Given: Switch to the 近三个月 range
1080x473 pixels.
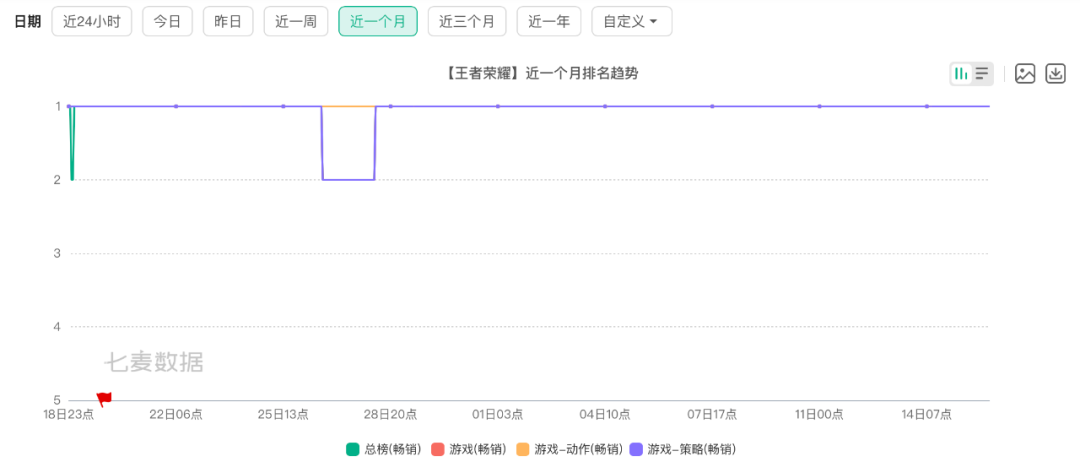Looking at the screenshot, I should (467, 21).
